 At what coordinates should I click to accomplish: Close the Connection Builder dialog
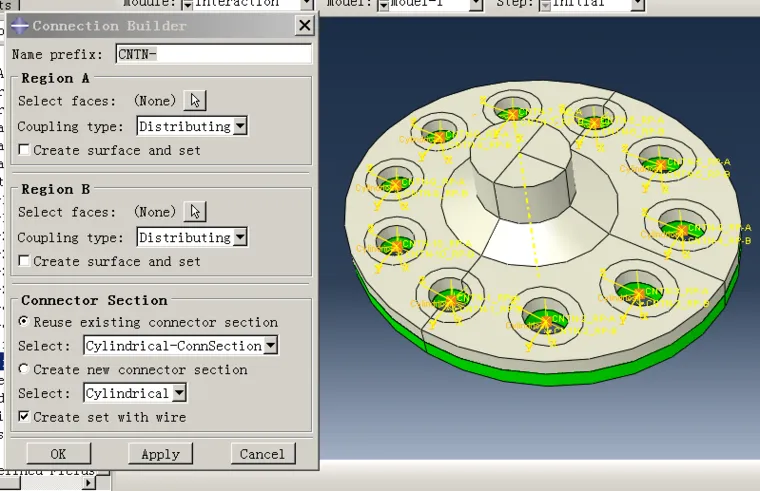[x=304, y=25]
